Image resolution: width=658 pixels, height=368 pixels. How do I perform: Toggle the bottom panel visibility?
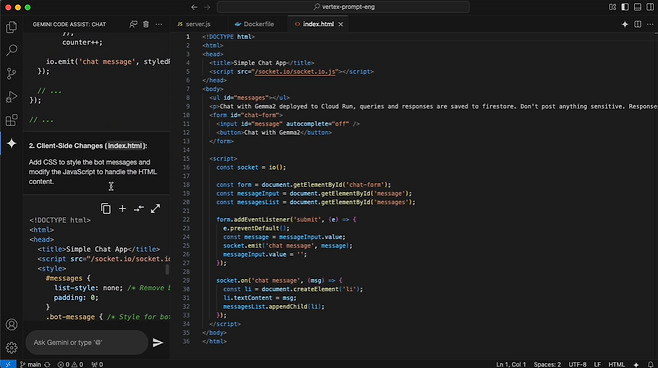pos(637,7)
